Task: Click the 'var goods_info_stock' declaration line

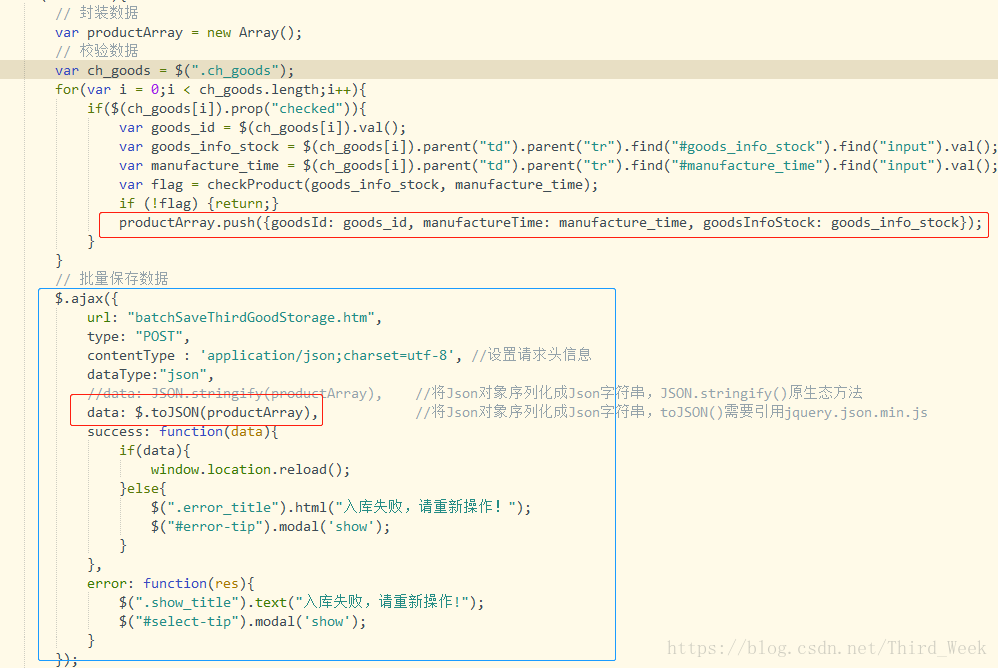Action: click(558, 147)
